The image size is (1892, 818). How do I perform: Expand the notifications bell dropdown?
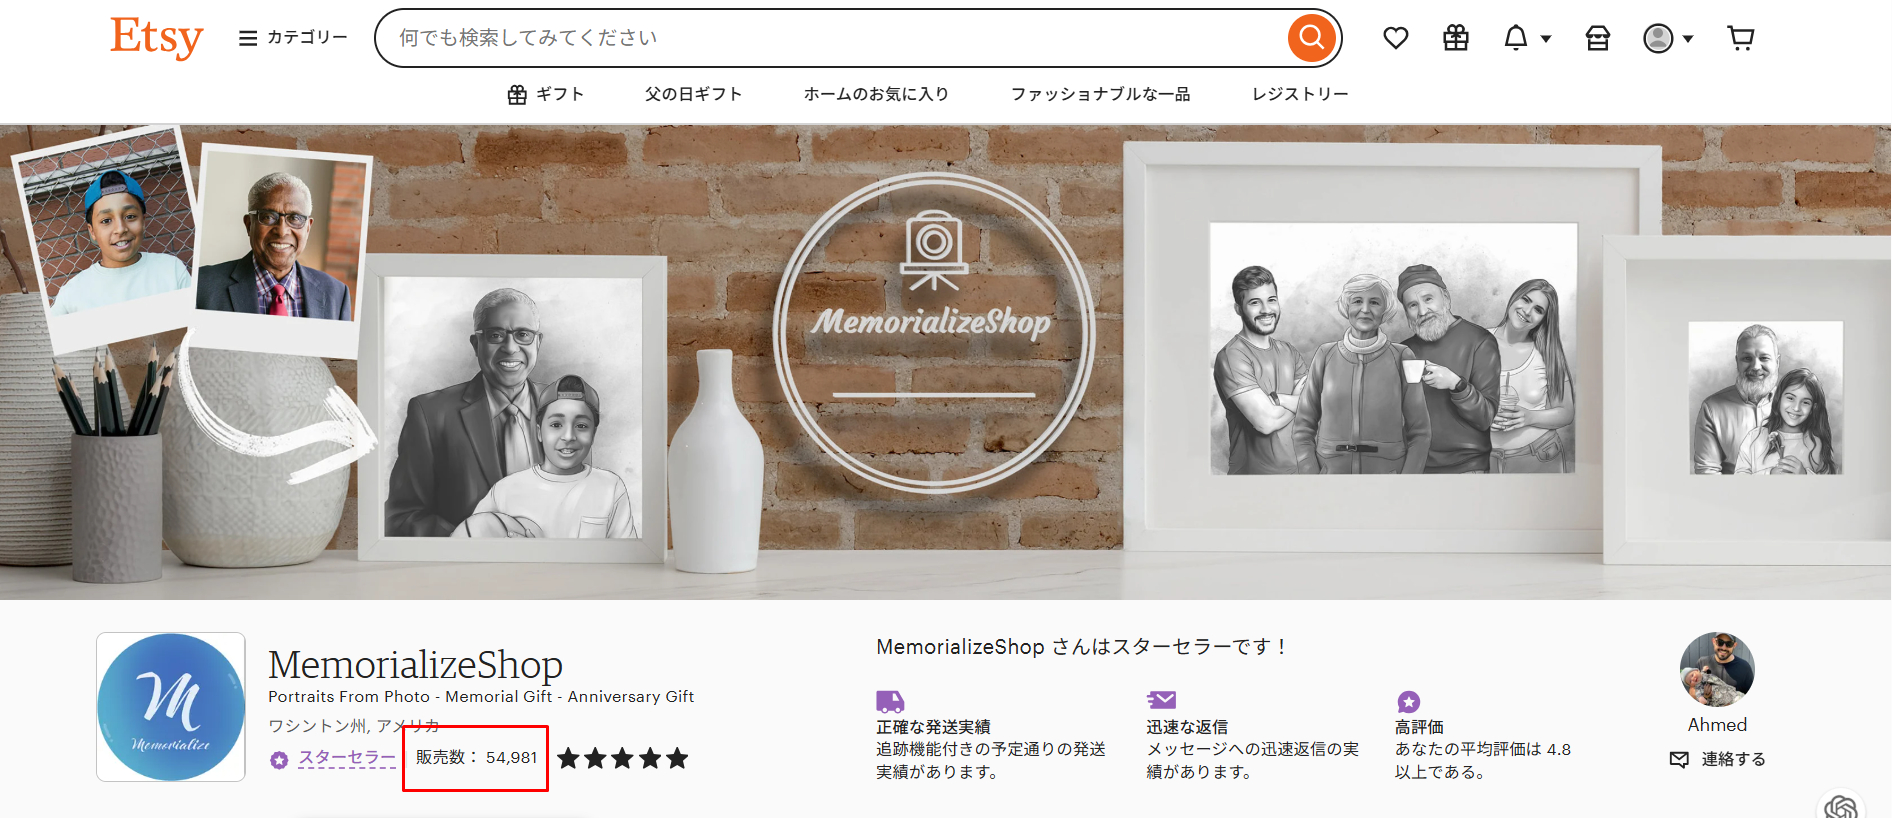[1526, 38]
